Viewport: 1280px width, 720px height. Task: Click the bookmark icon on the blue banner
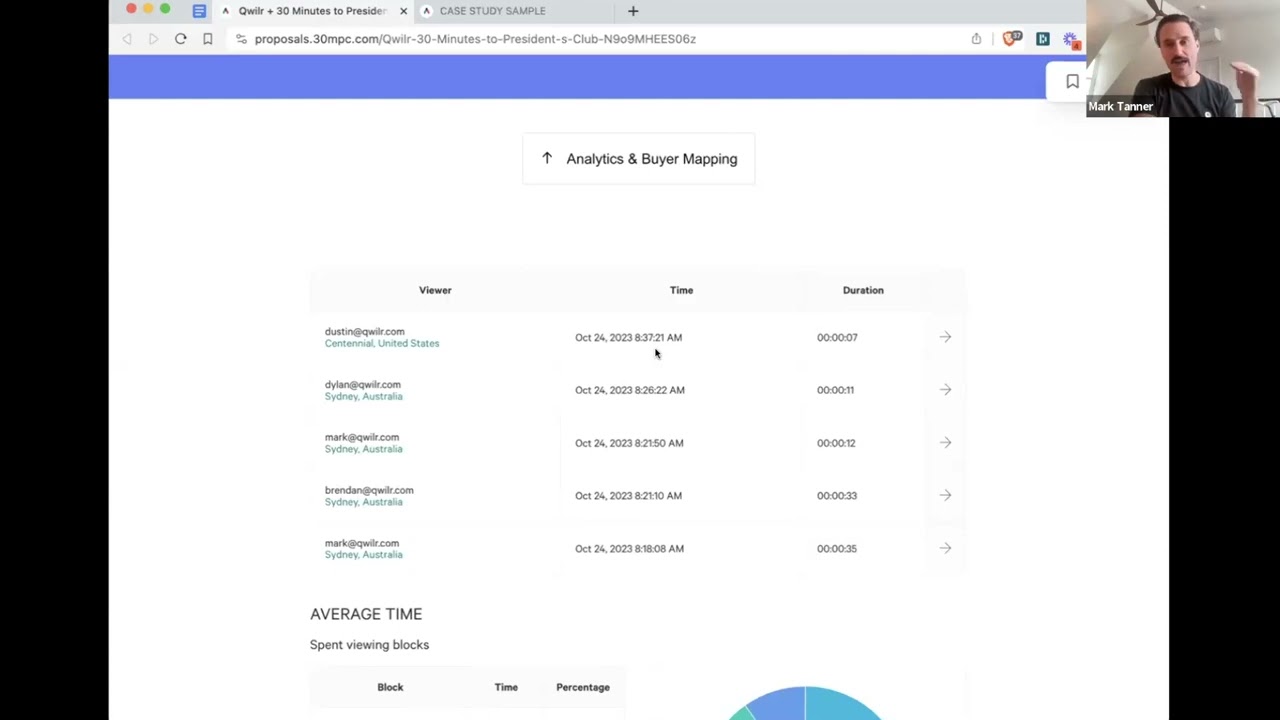1072,81
